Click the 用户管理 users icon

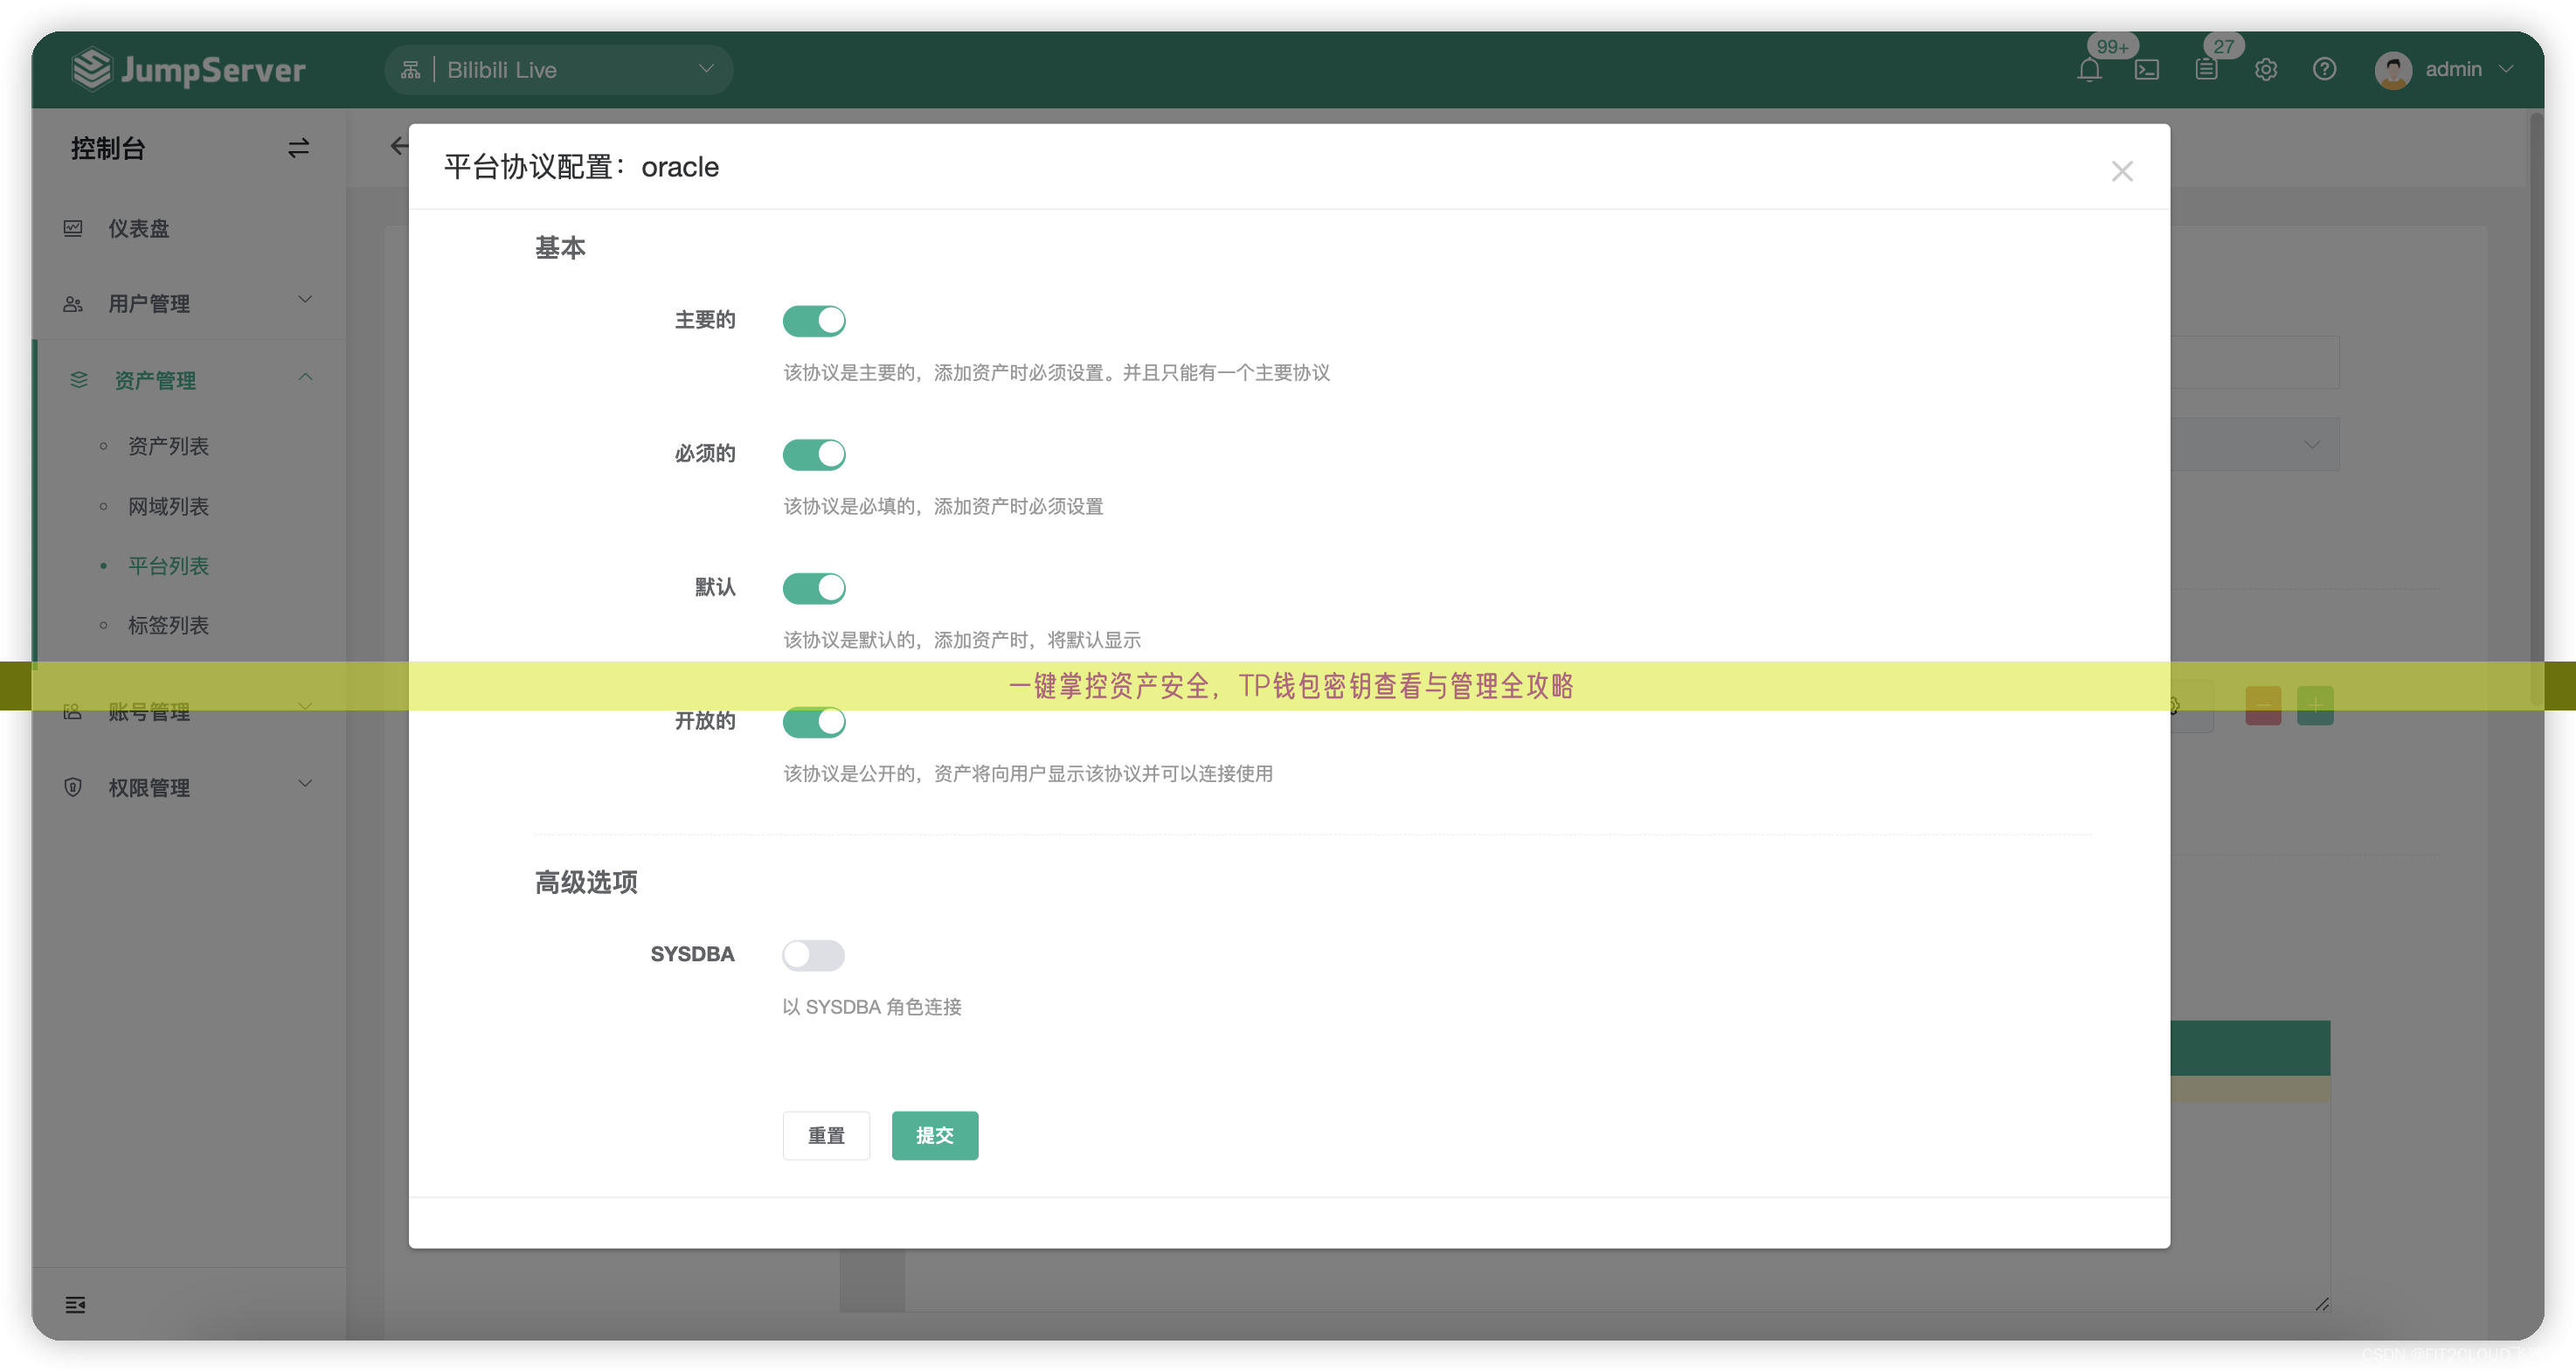pyautogui.click(x=73, y=304)
